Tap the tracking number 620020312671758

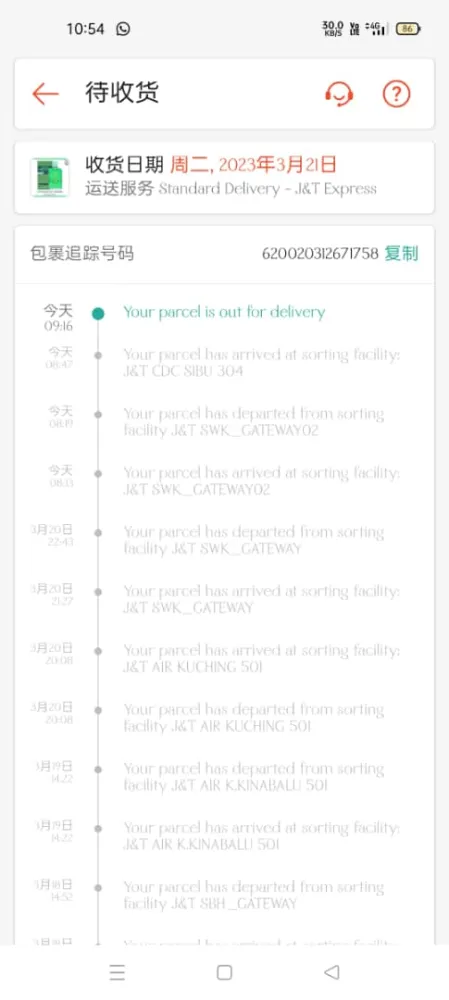coord(320,254)
